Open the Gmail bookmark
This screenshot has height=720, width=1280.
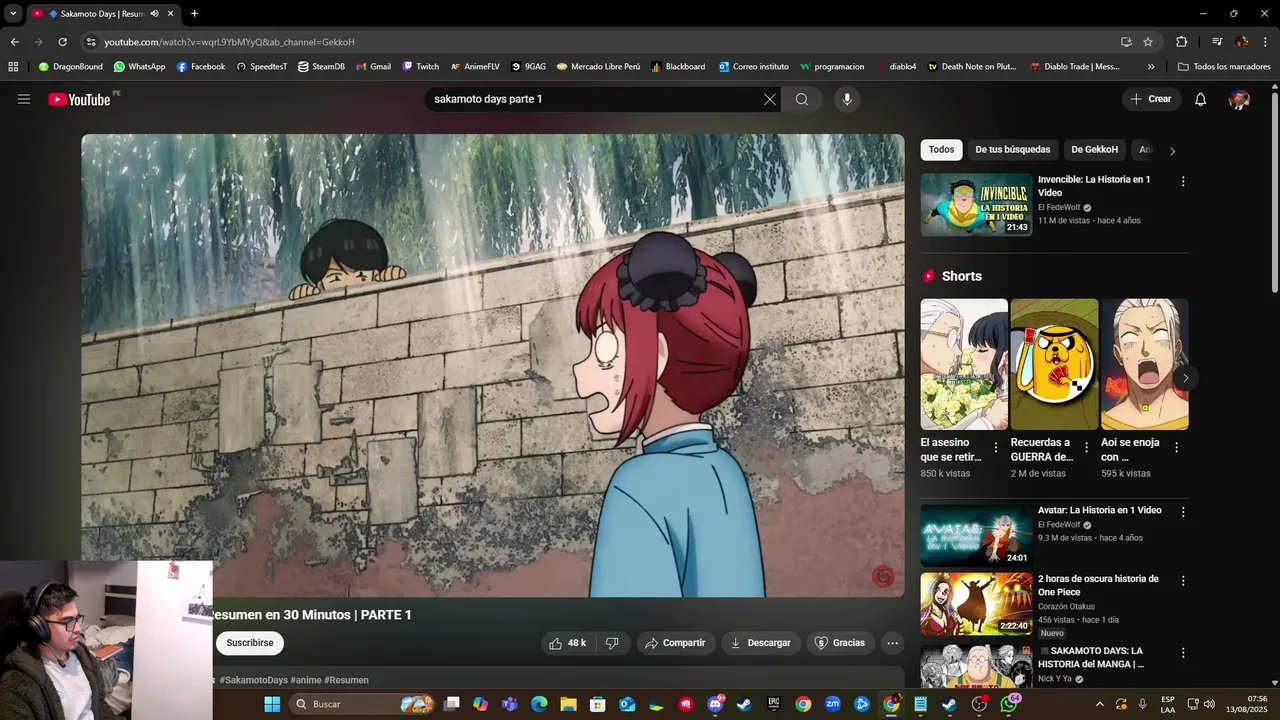click(373, 67)
